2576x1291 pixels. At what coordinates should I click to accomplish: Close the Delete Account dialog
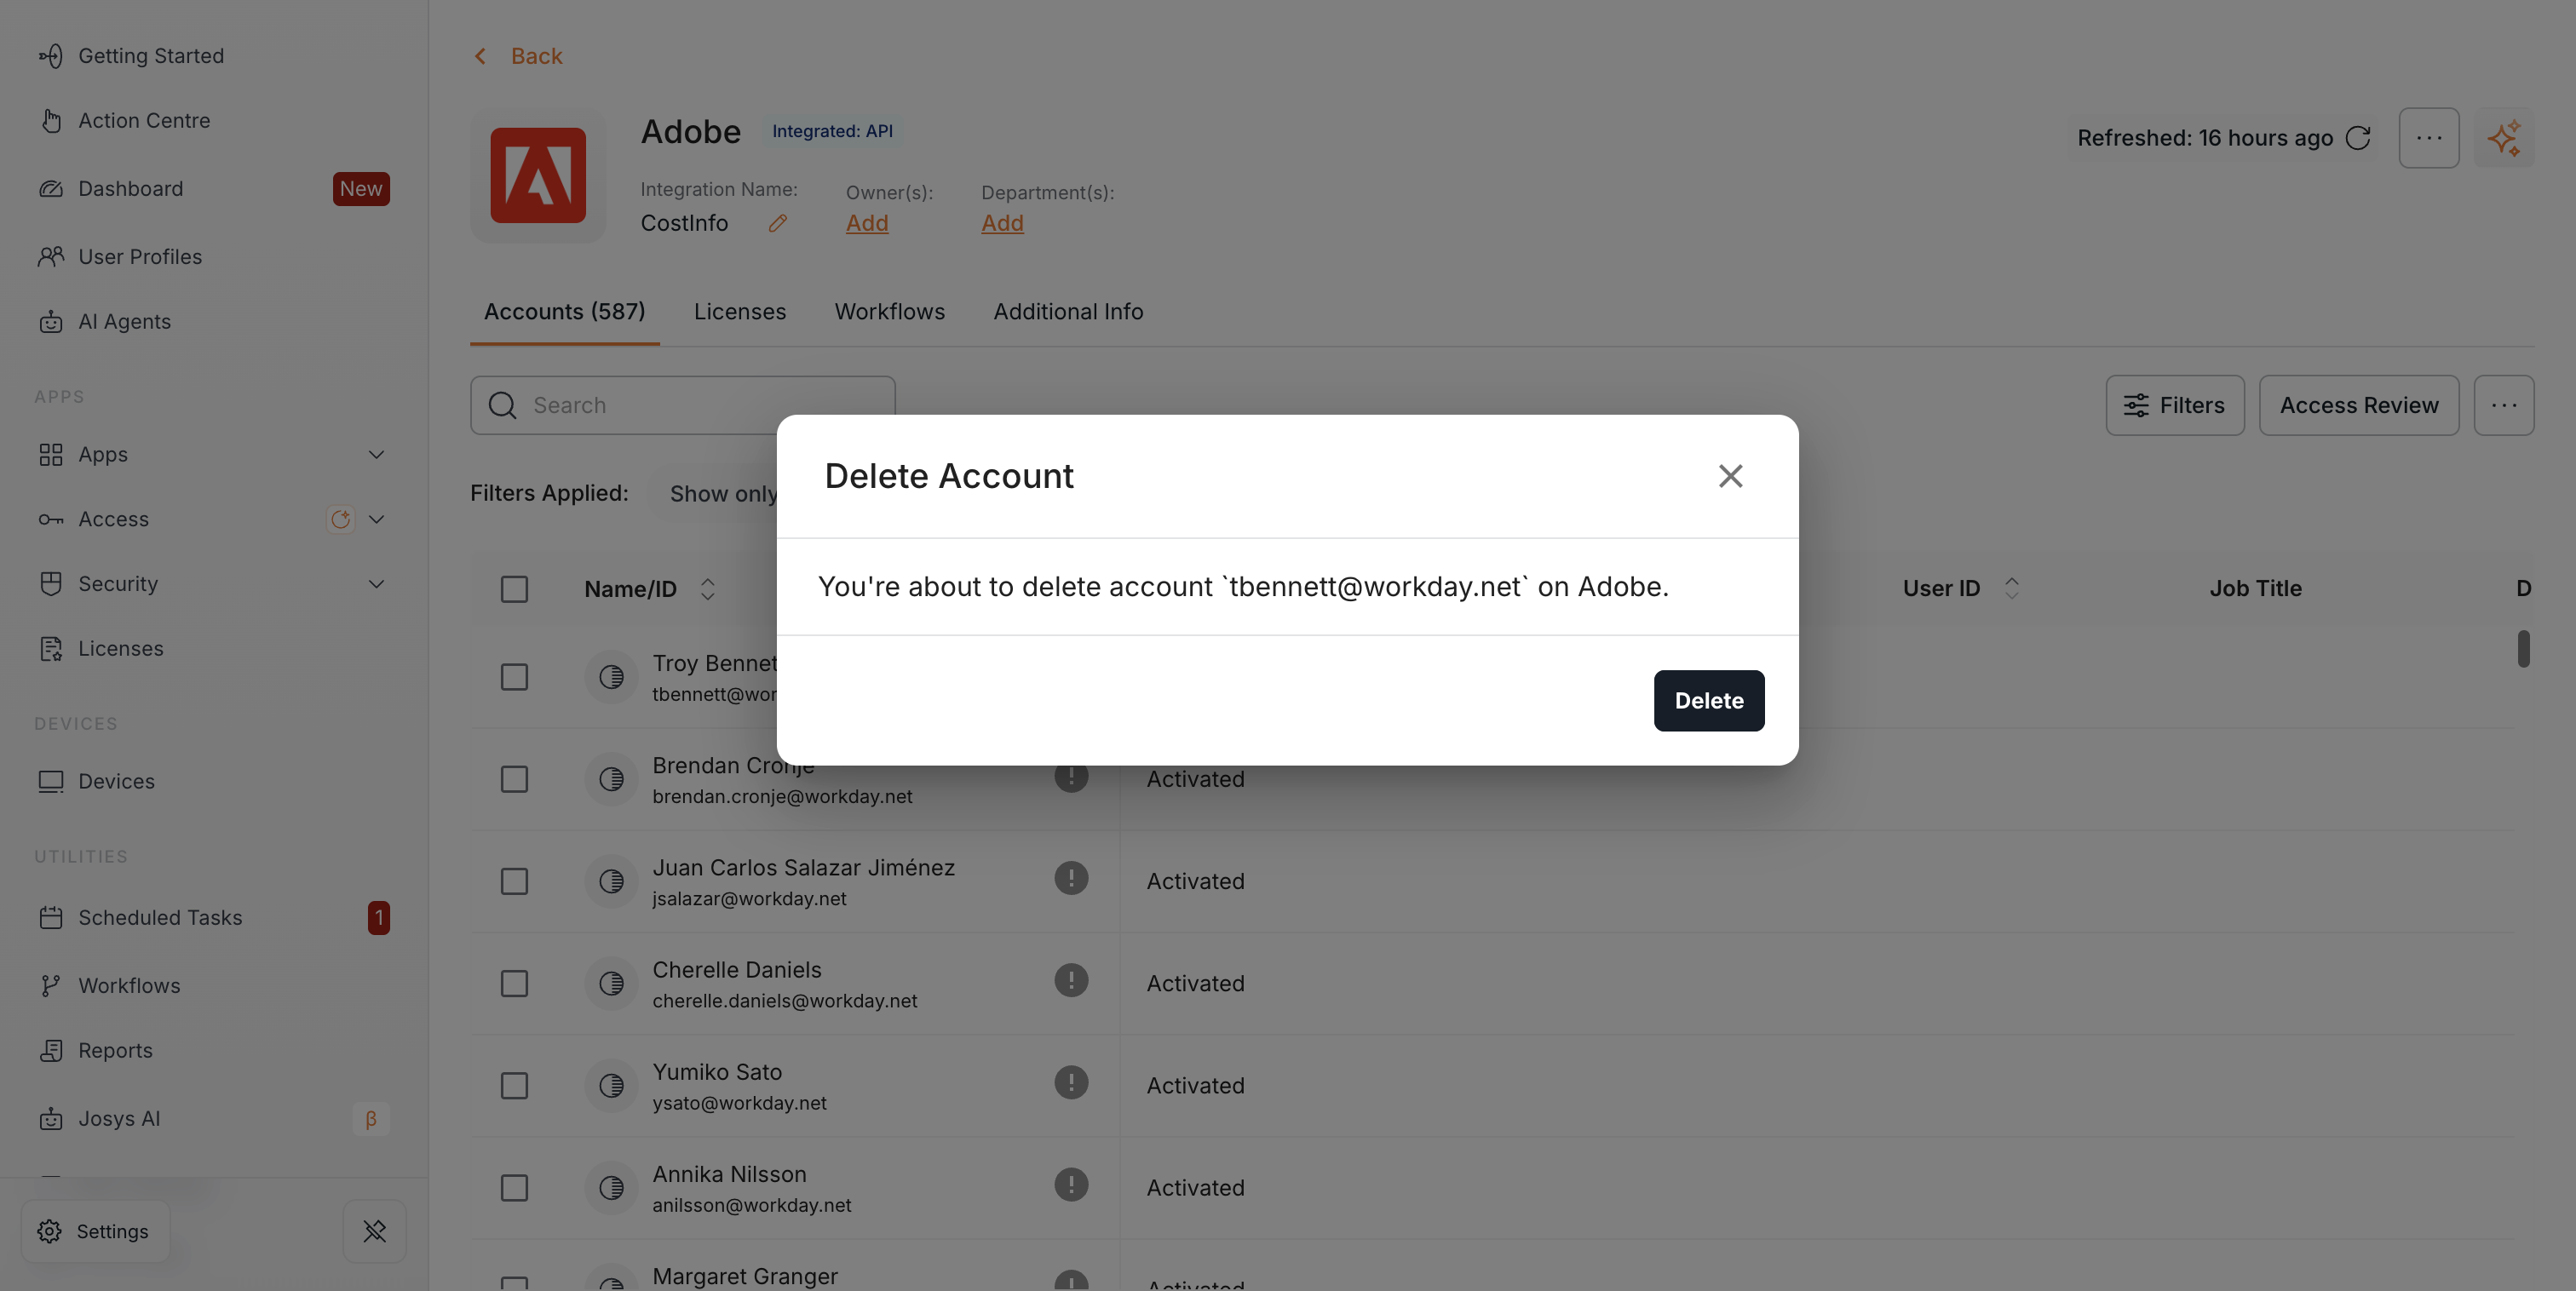point(1731,476)
